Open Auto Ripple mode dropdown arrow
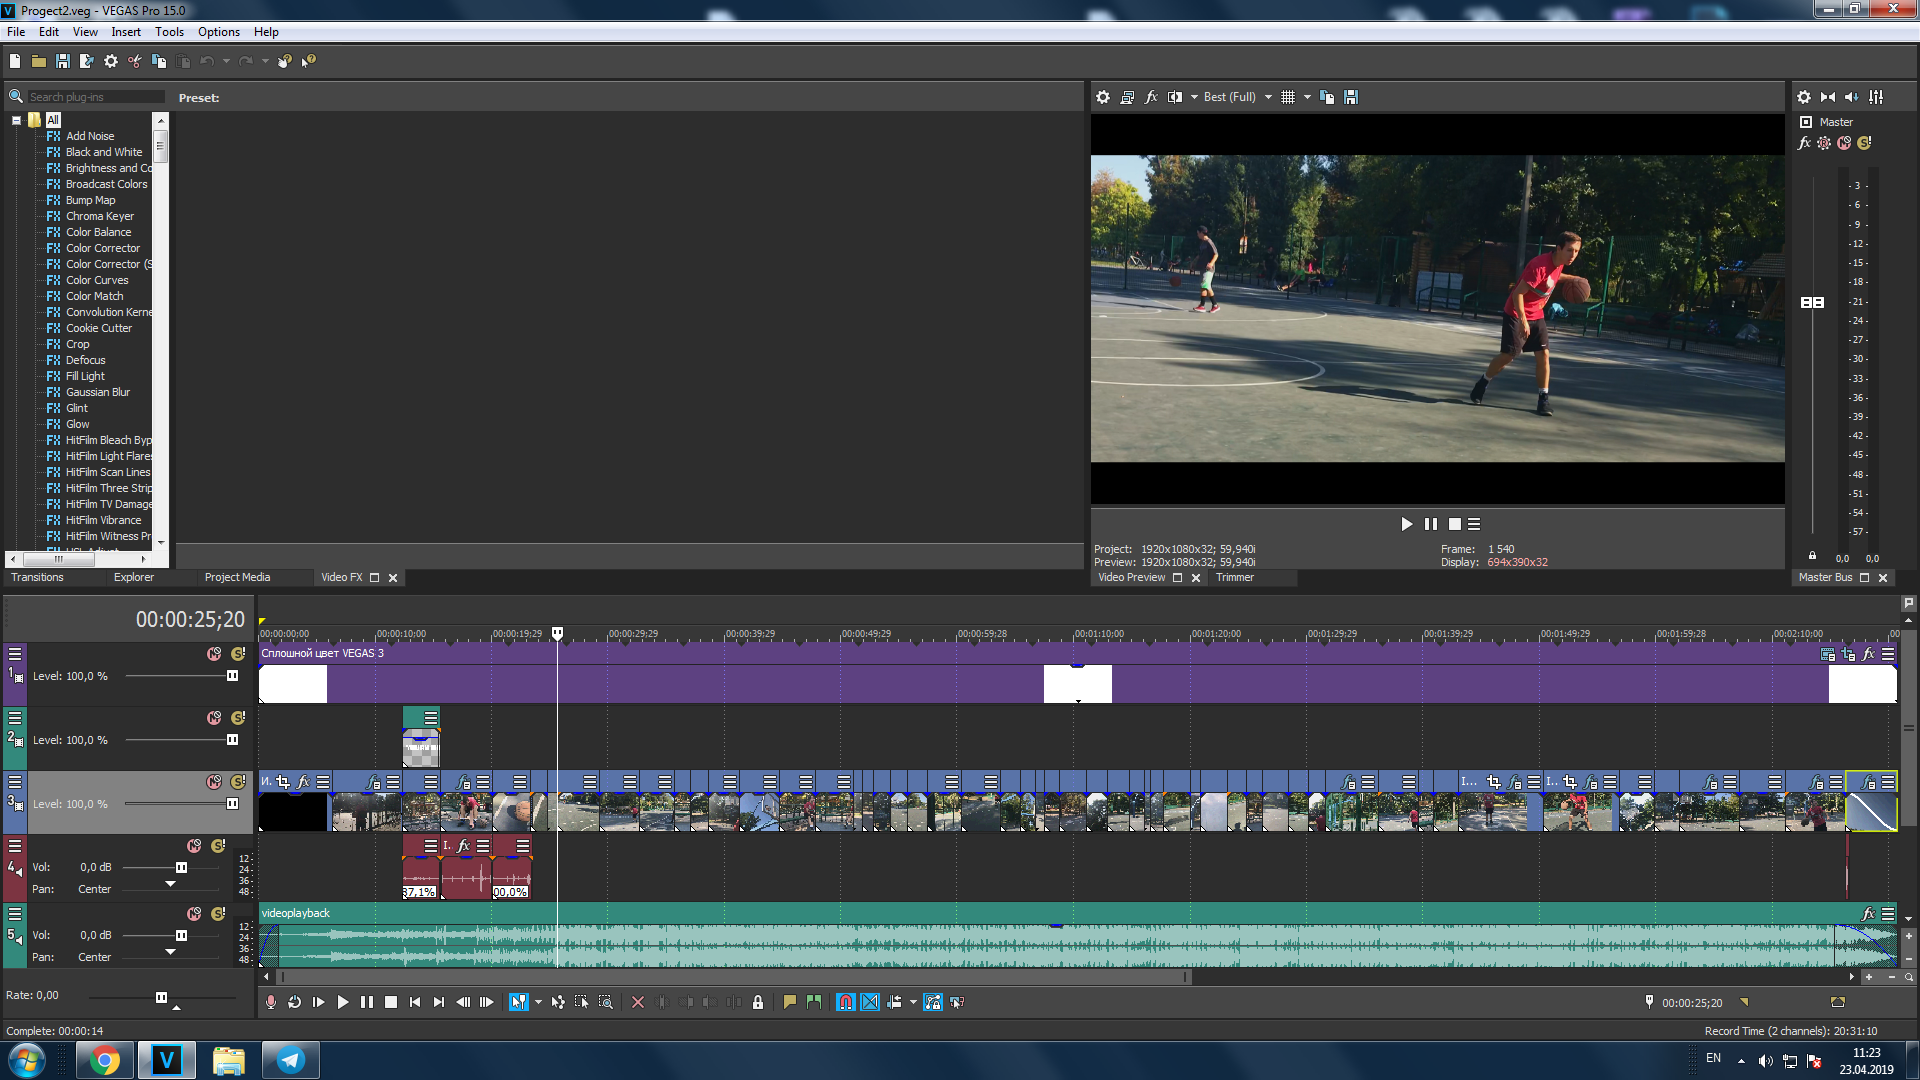The width and height of the screenshot is (1920, 1080). (913, 1002)
